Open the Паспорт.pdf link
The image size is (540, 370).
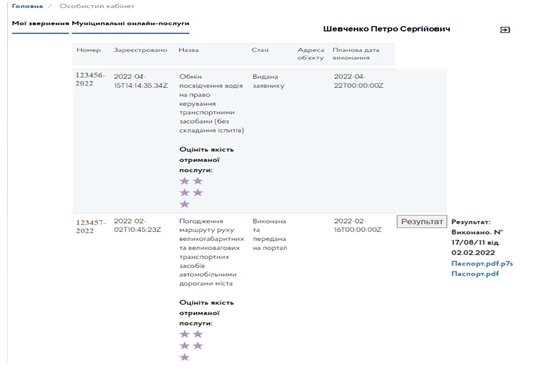475,274
